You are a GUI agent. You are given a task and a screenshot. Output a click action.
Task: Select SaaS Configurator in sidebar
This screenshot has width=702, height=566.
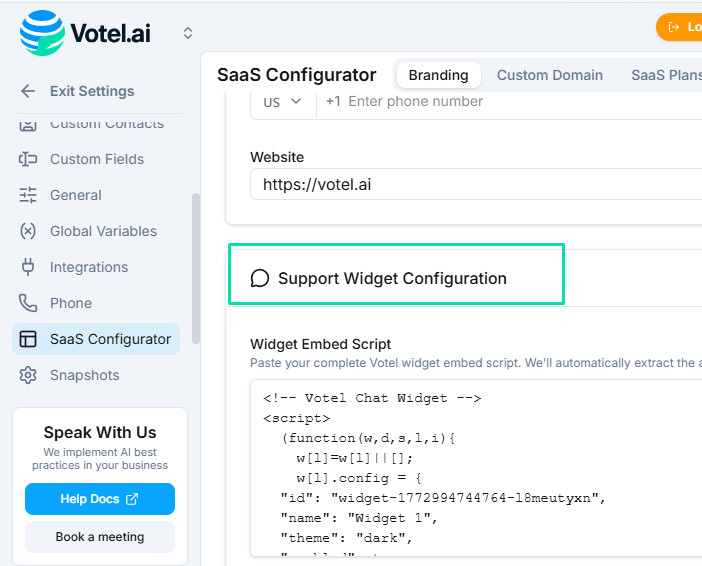[x=96, y=339]
